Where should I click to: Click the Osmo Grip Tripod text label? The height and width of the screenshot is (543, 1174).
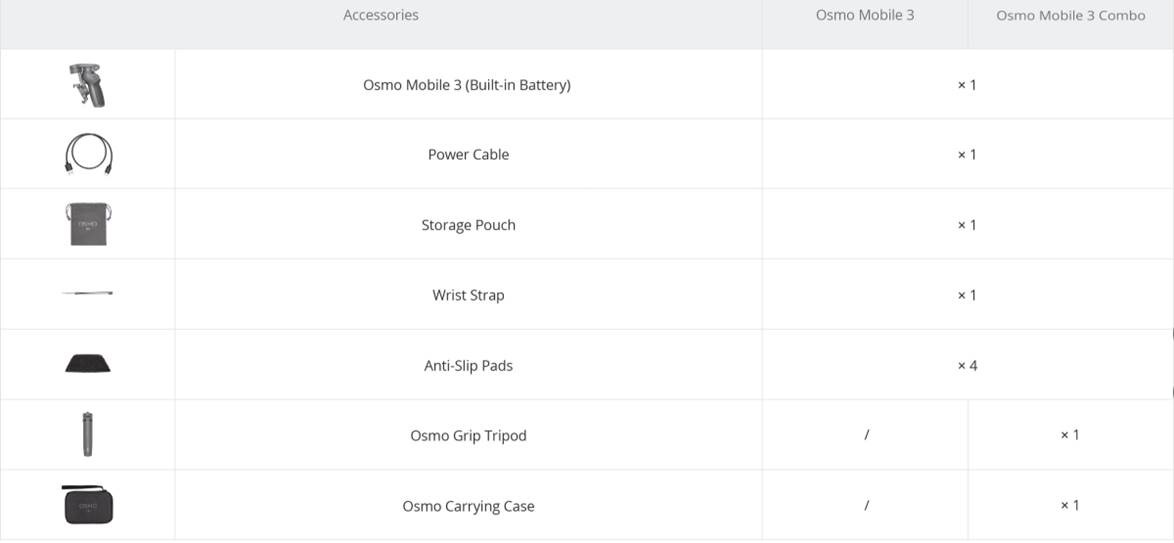click(x=468, y=436)
